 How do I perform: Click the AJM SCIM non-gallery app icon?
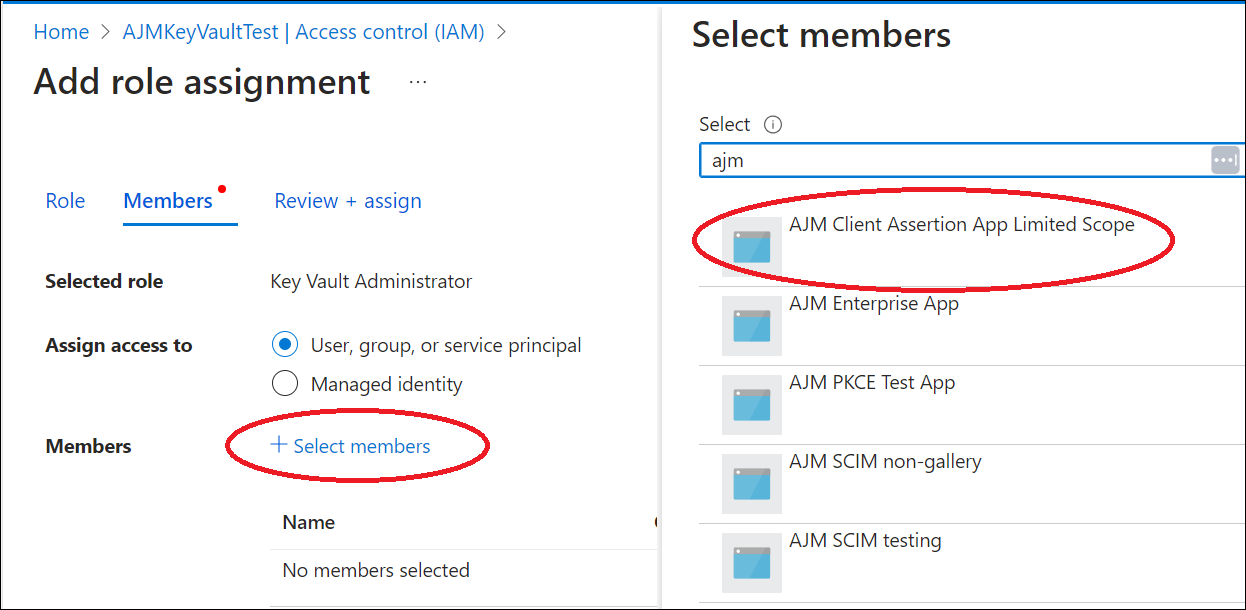751,483
